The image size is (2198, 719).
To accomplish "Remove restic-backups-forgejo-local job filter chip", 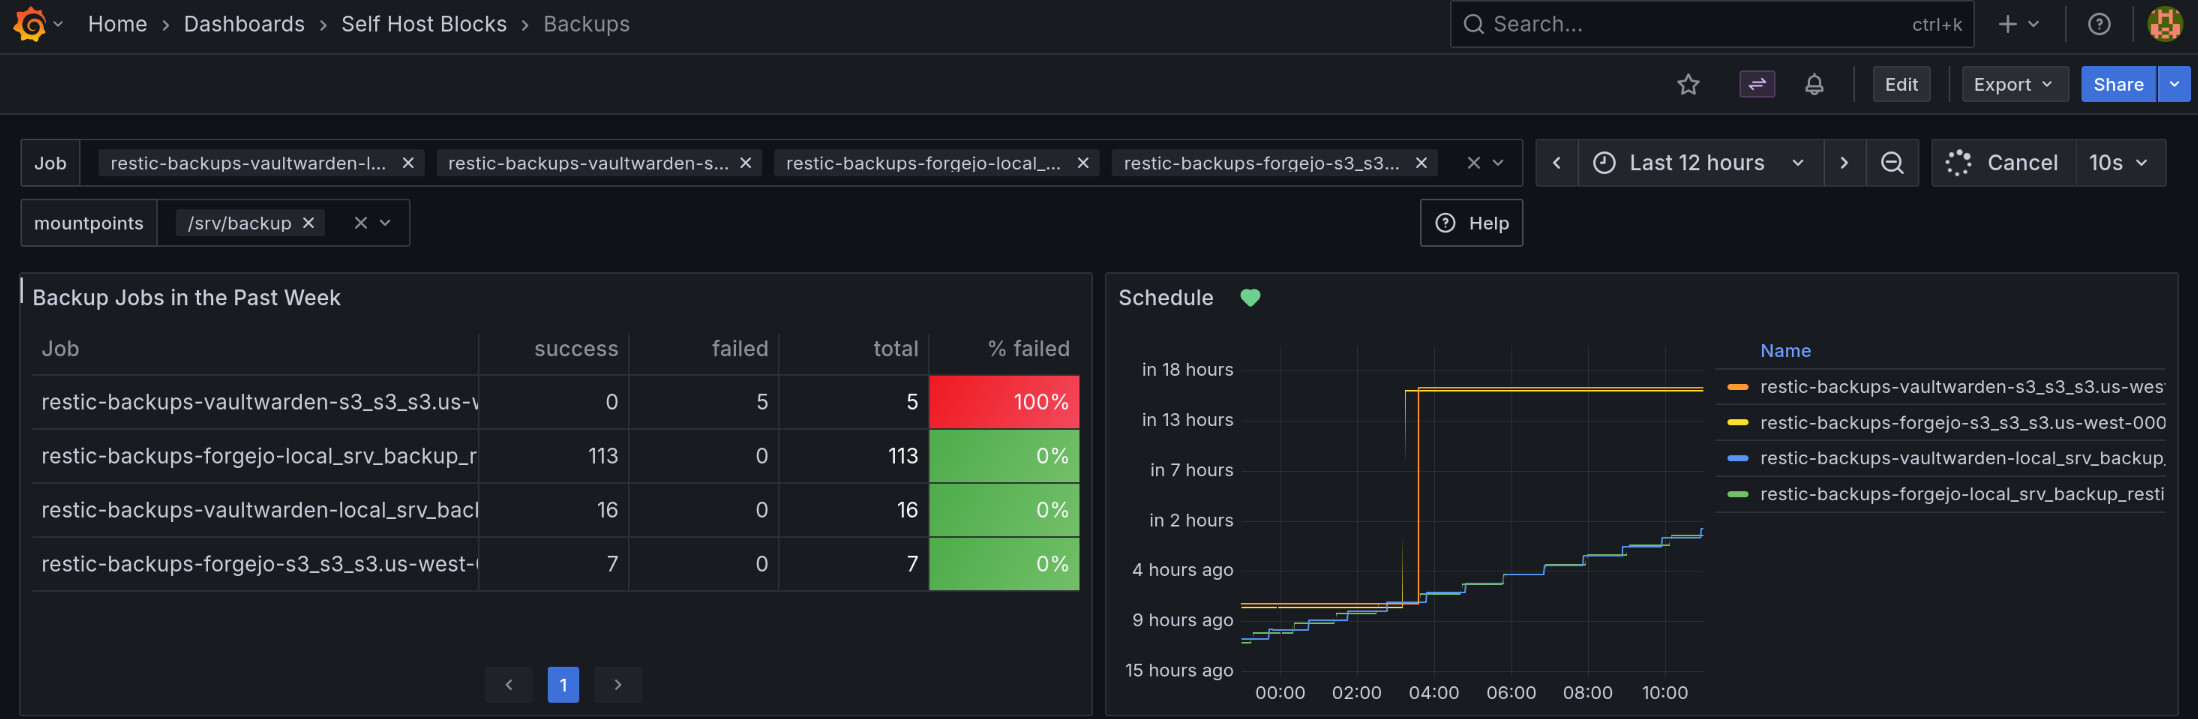I will [x=1083, y=163].
